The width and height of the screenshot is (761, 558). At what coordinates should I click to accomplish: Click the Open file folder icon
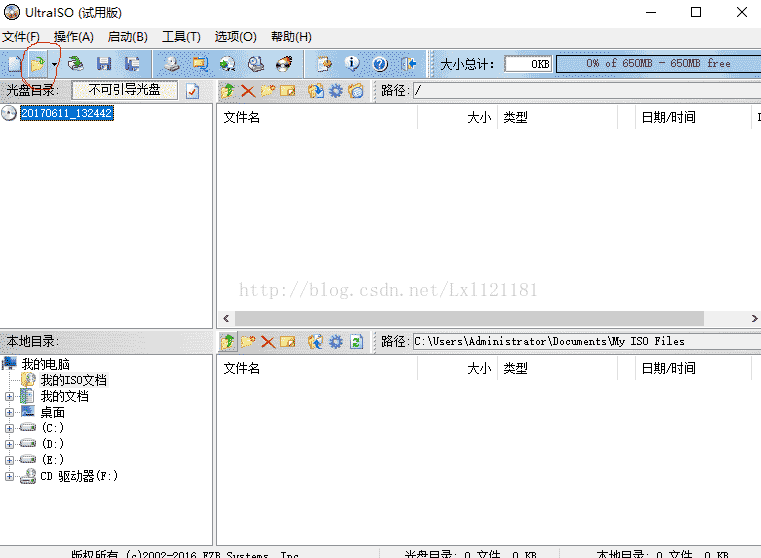point(37,64)
